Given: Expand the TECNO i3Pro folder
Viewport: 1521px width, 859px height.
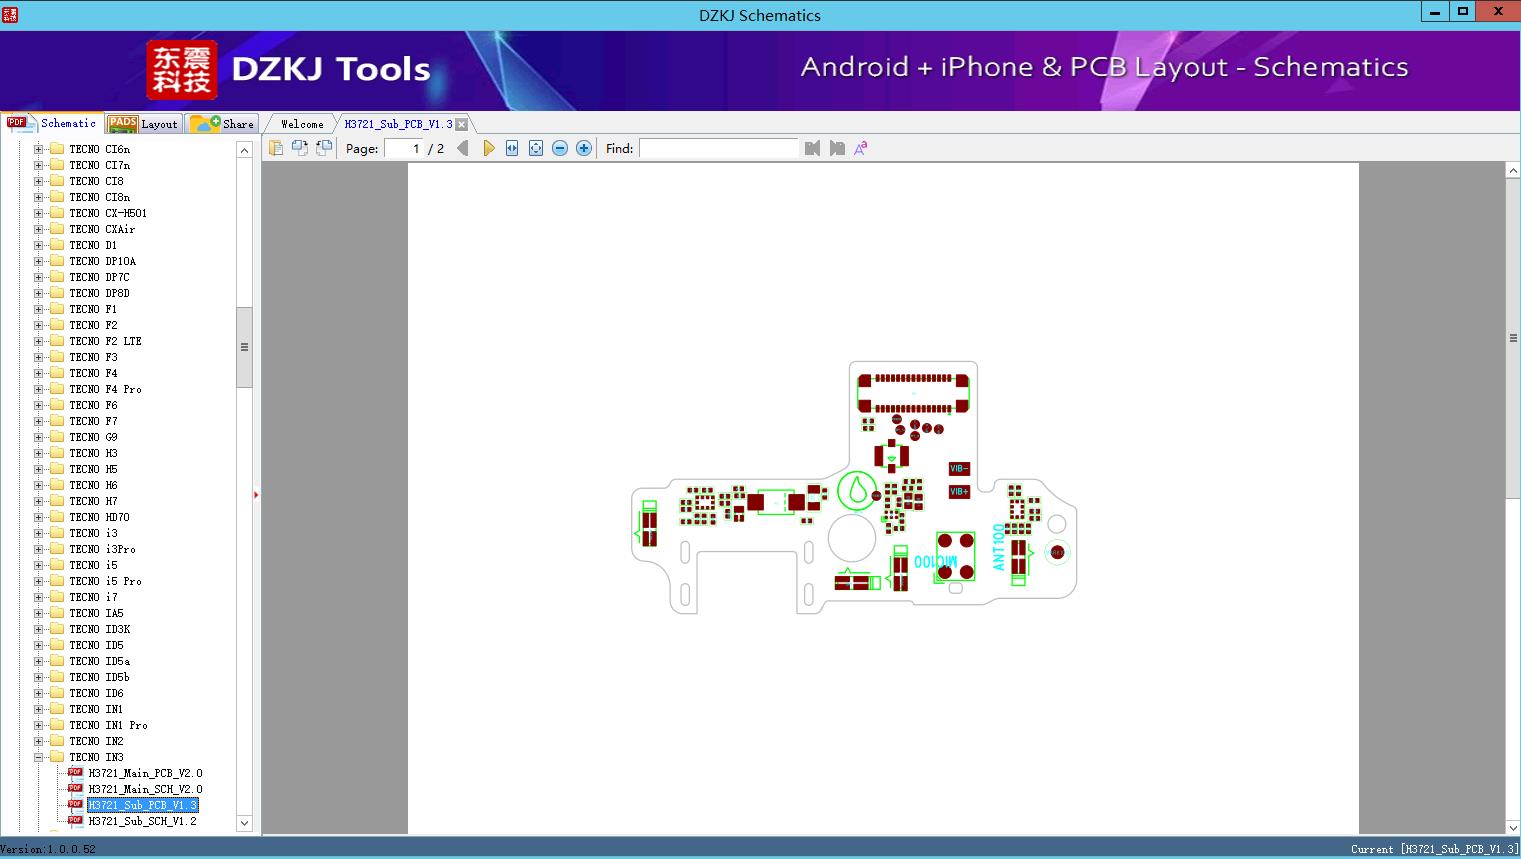Looking at the screenshot, I should click(x=38, y=549).
